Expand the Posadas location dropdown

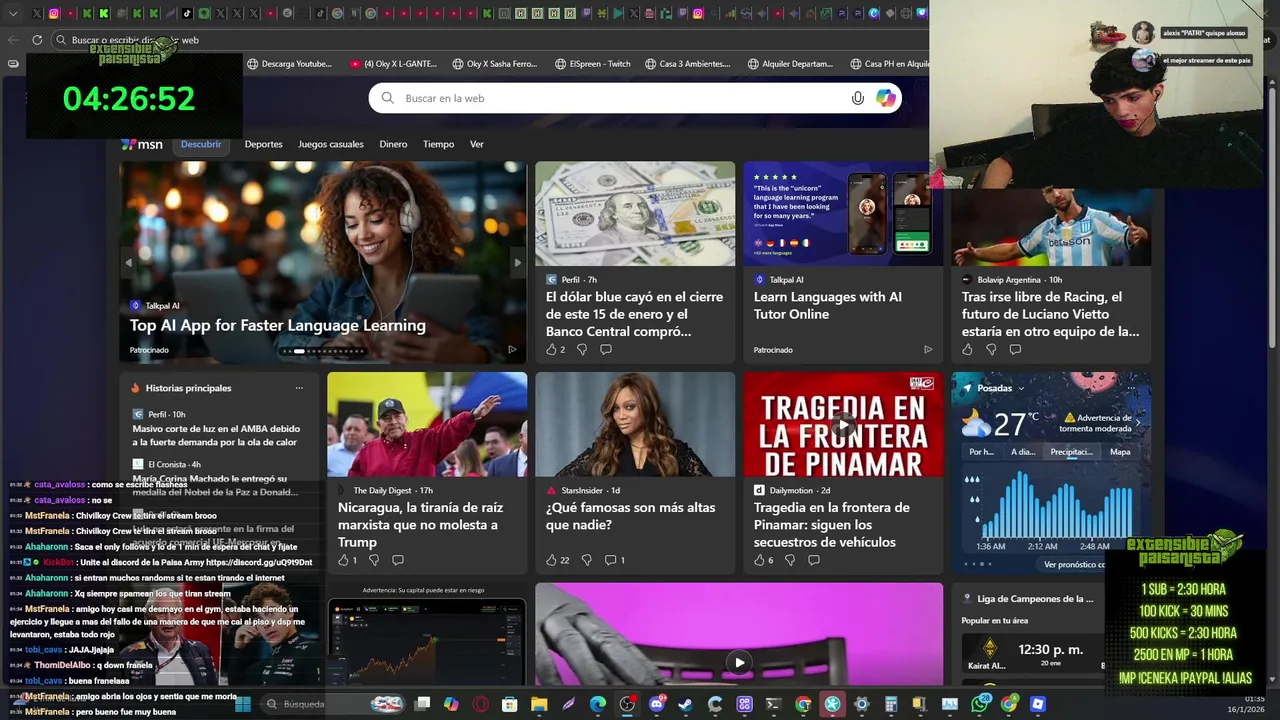point(1021,388)
